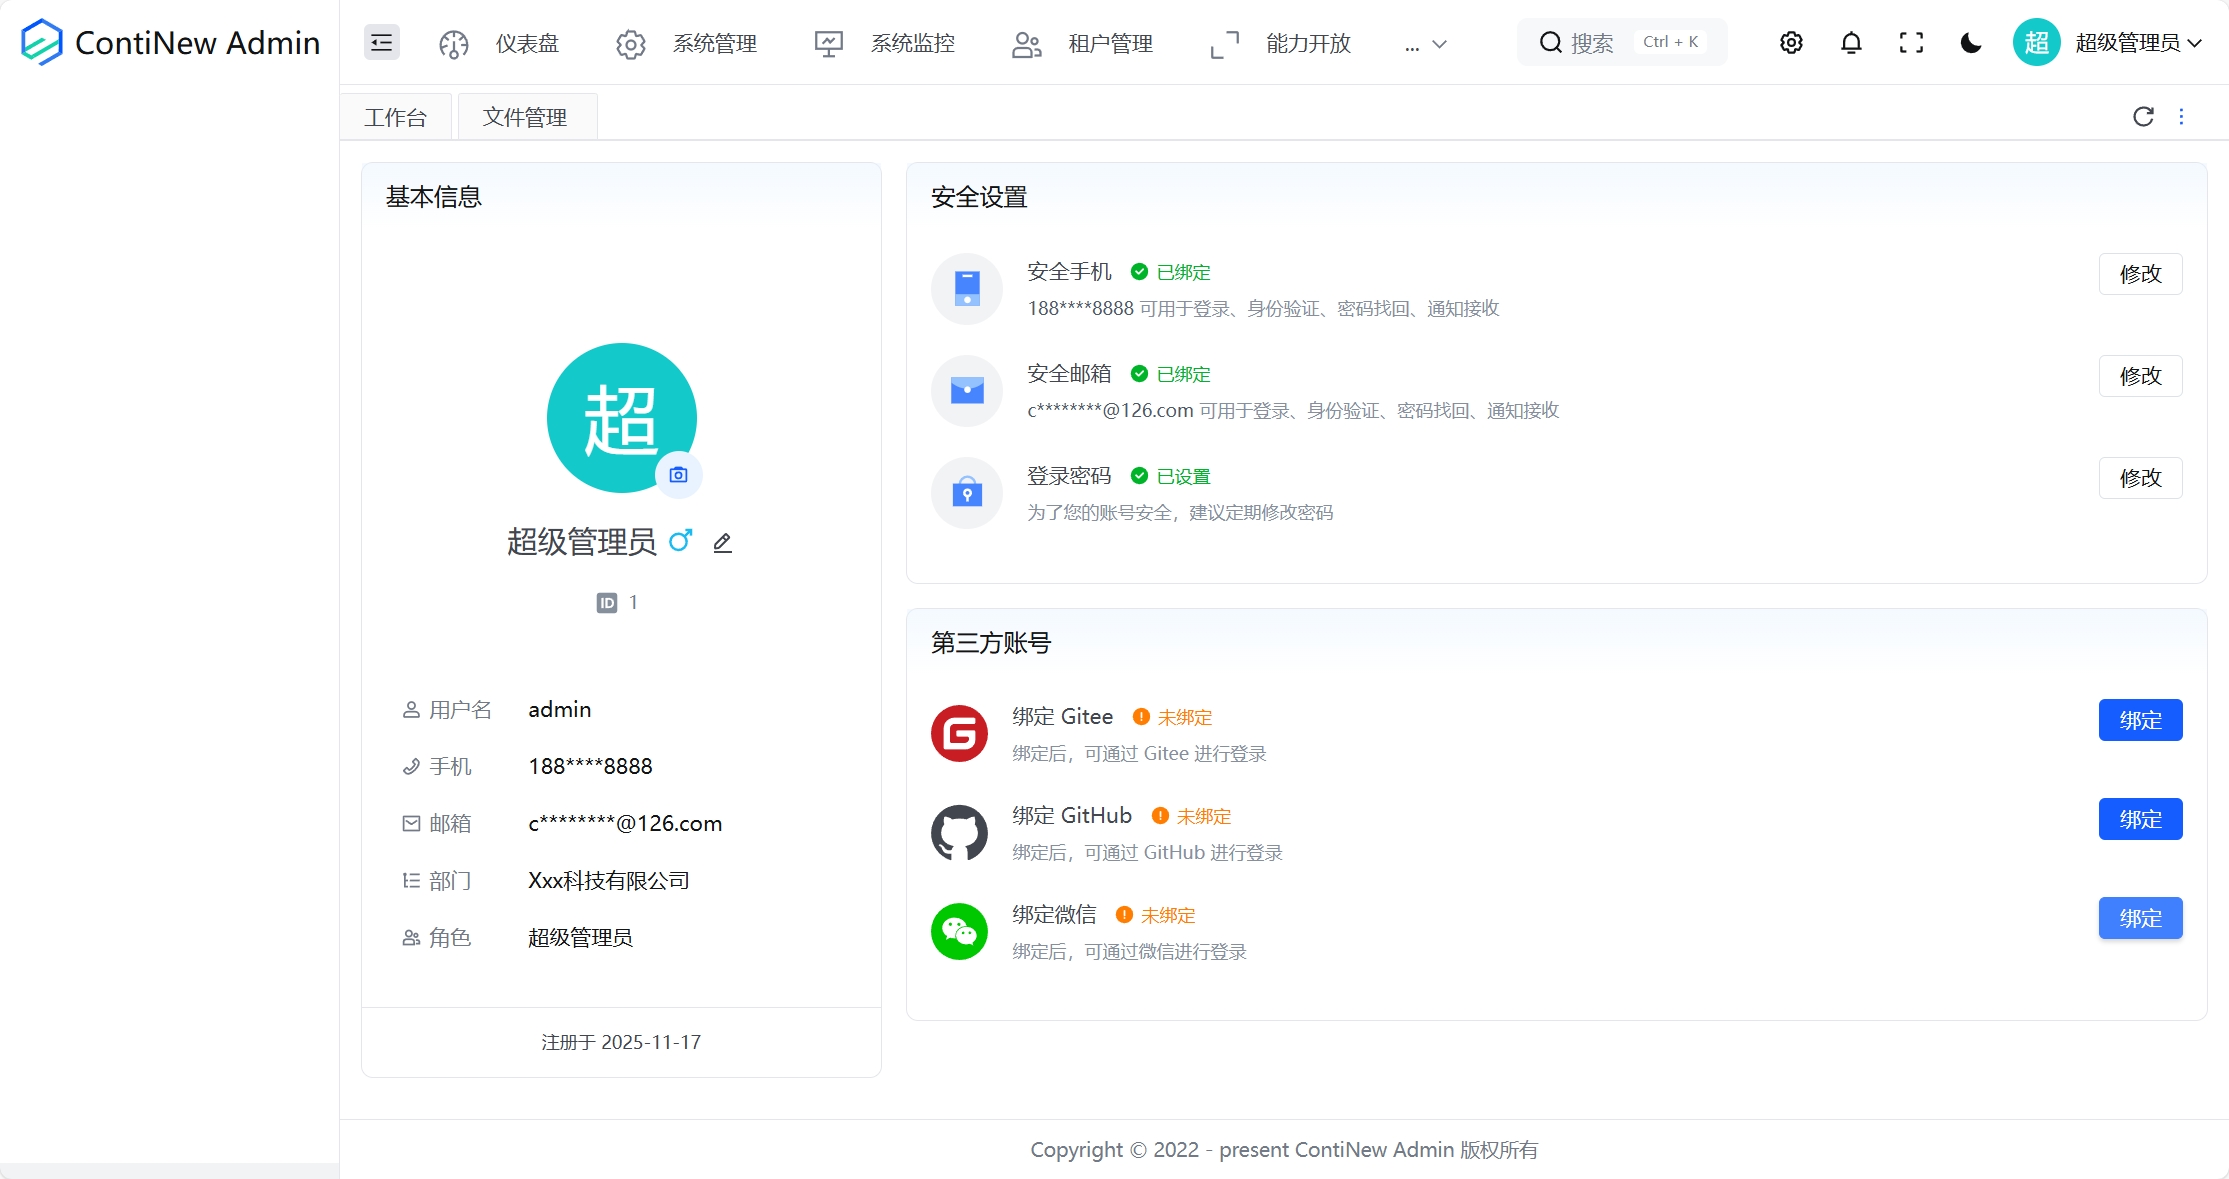Refresh the page with the reload icon
Image resolution: width=2229 pixels, height=1179 pixels.
(2143, 117)
